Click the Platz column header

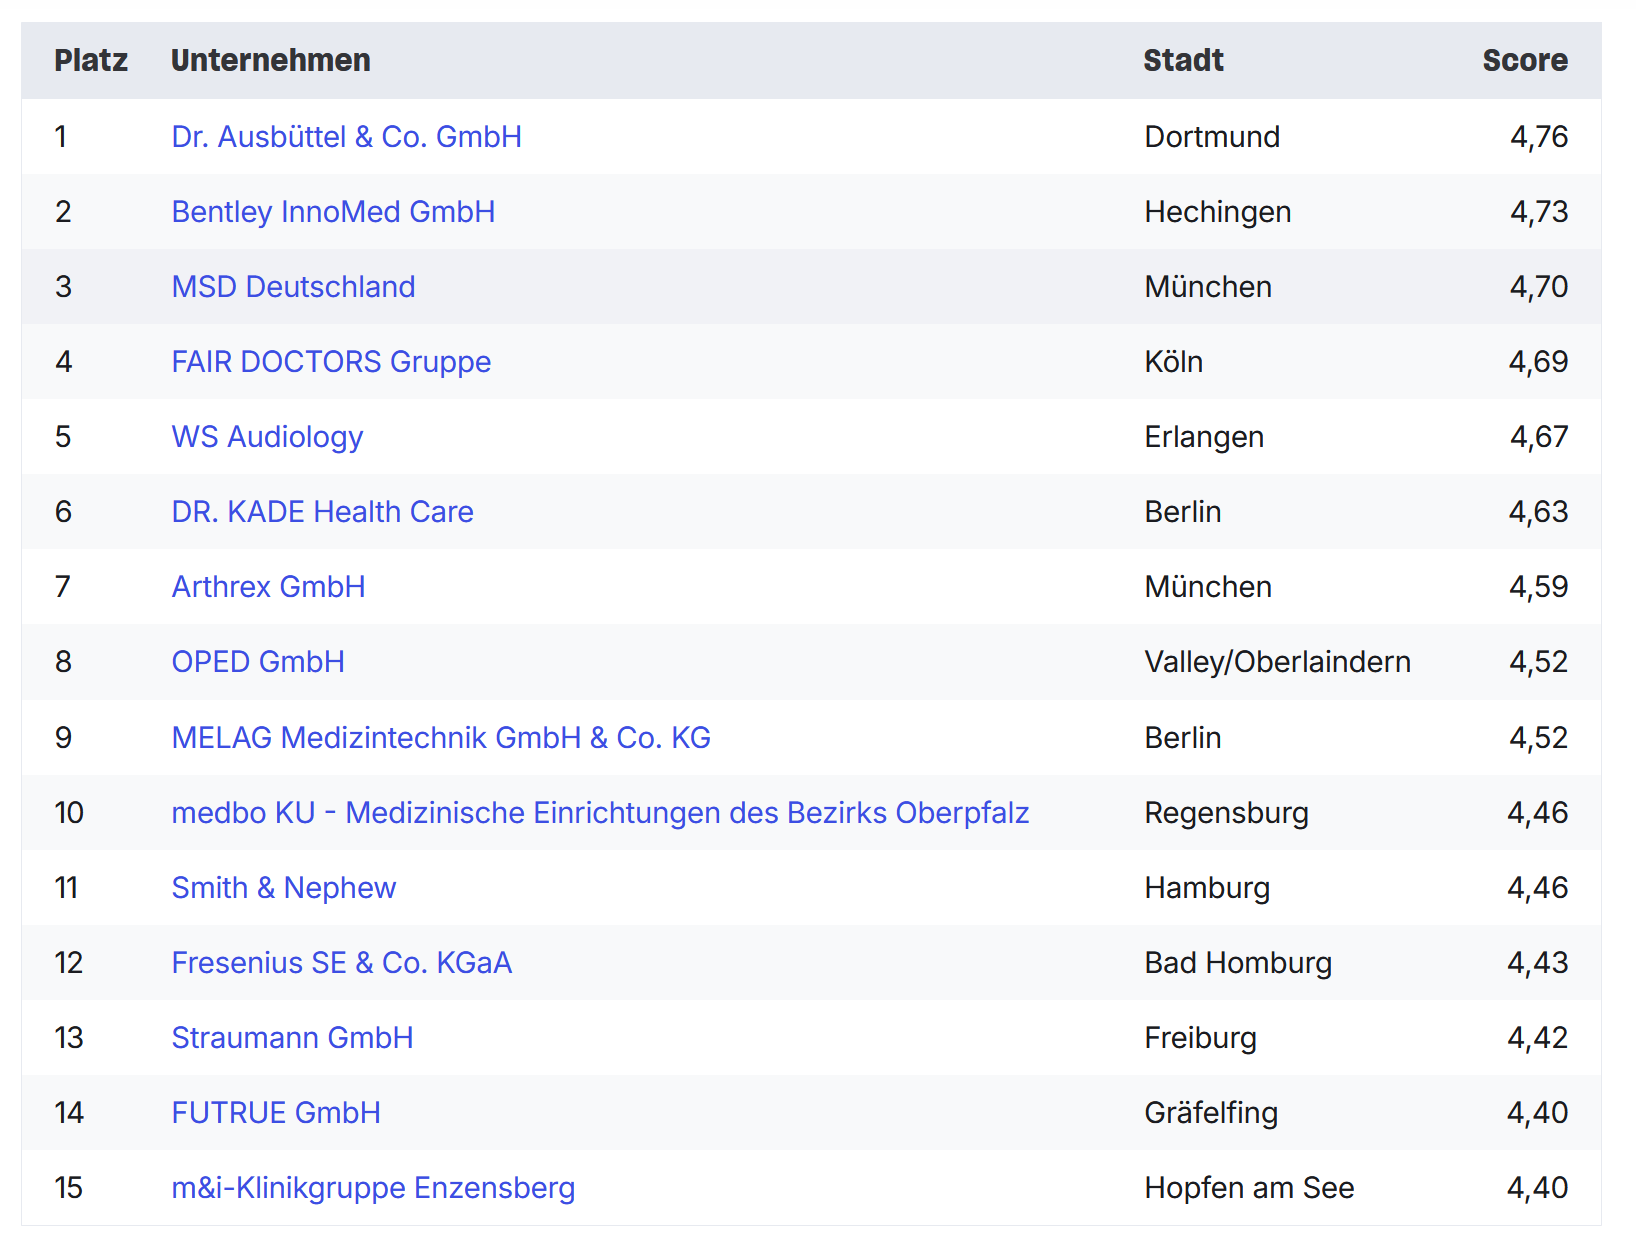coord(91,60)
